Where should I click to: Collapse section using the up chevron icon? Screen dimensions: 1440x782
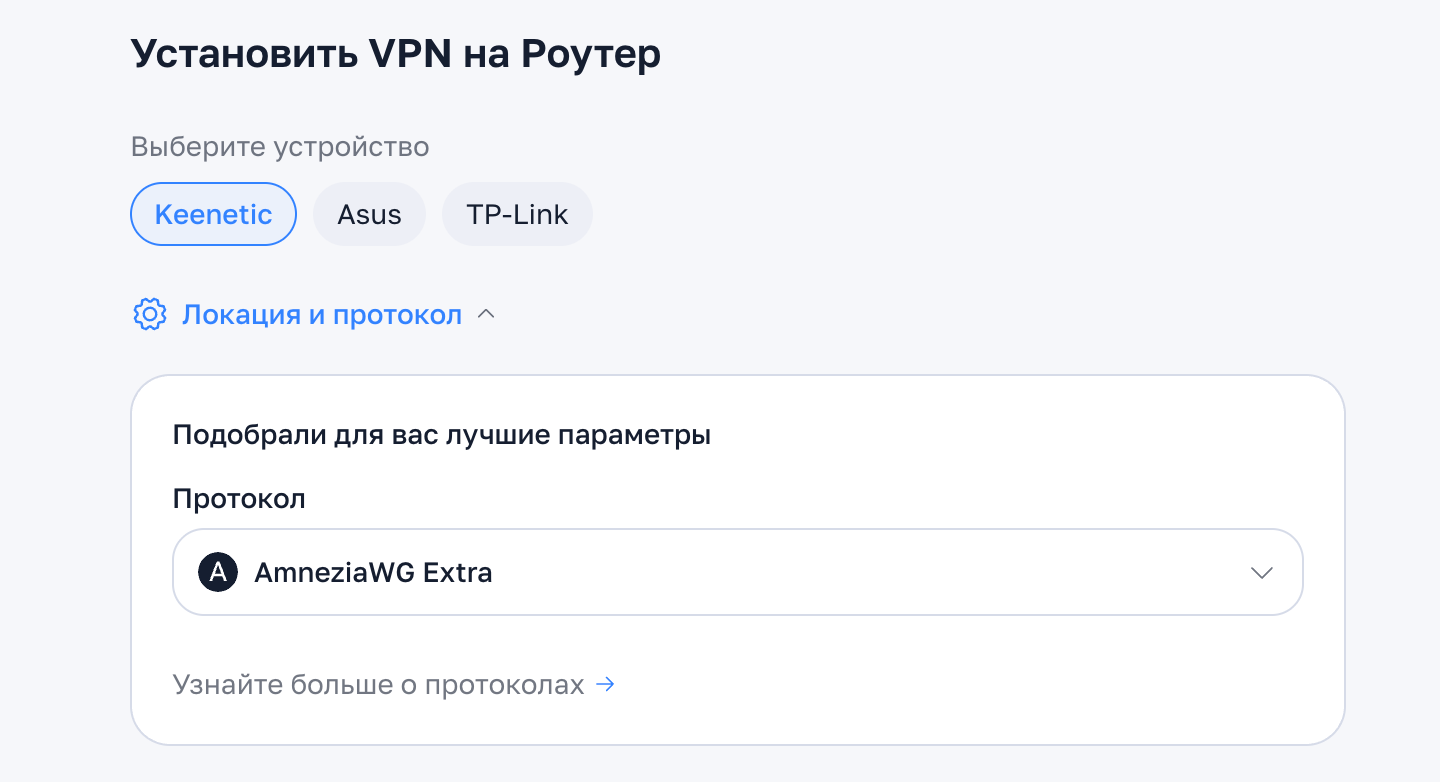point(486,315)
